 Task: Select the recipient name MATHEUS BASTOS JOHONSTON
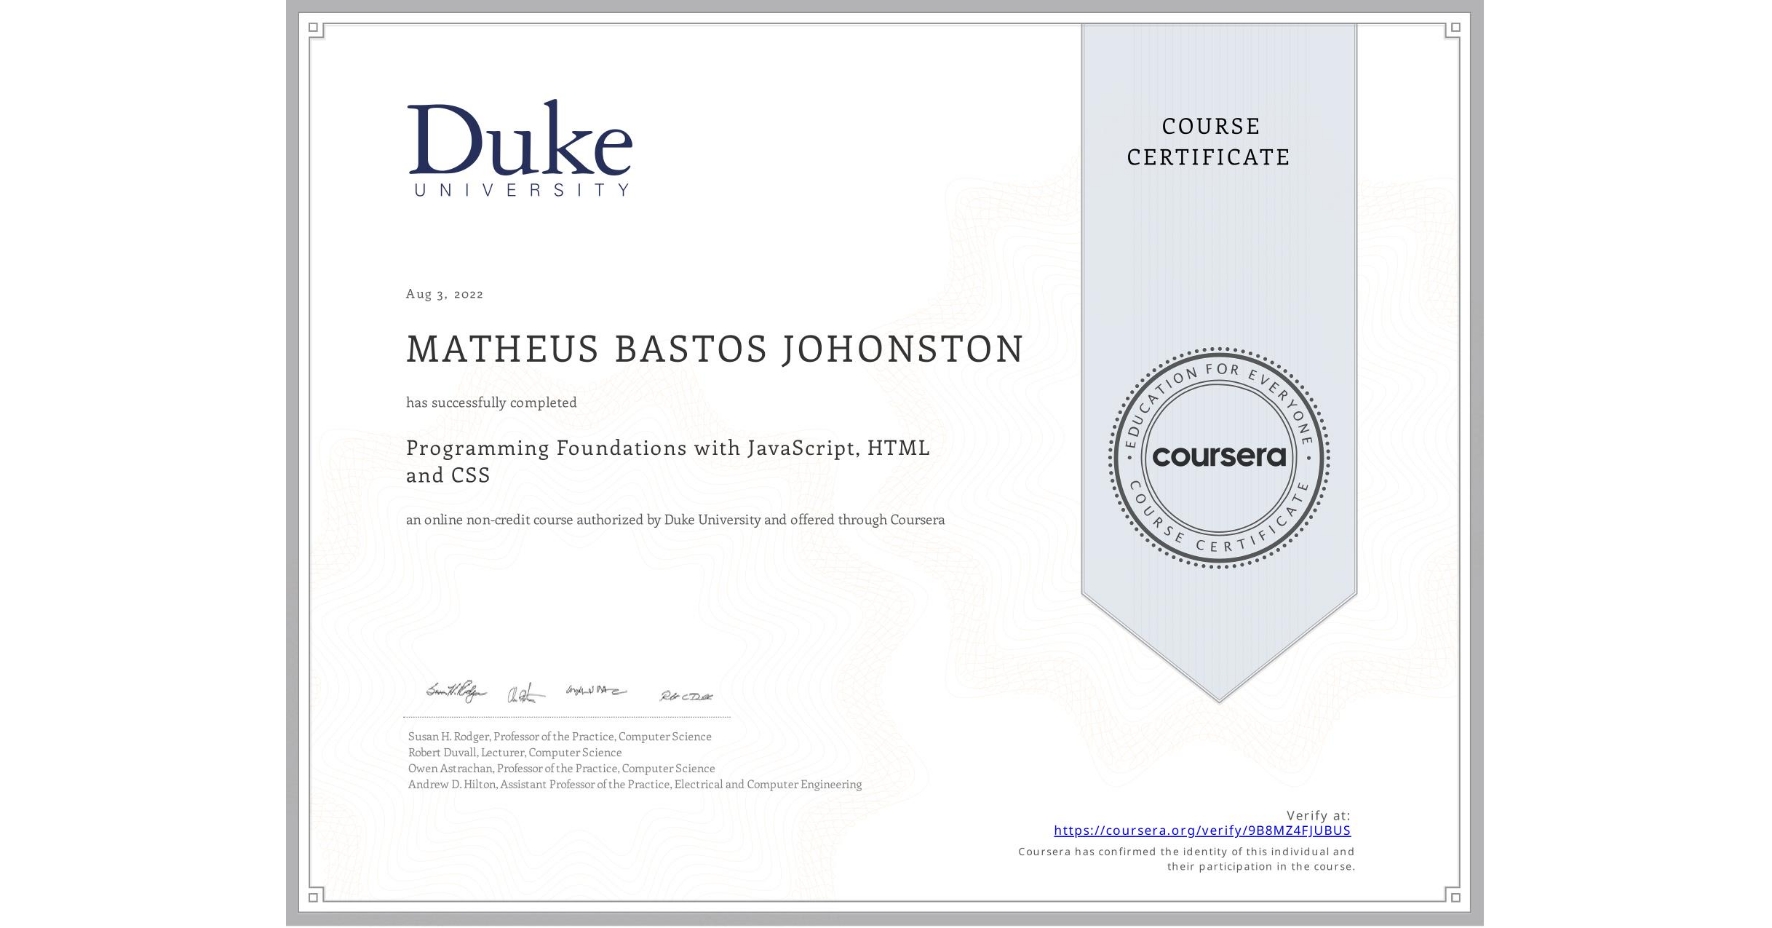715,349
